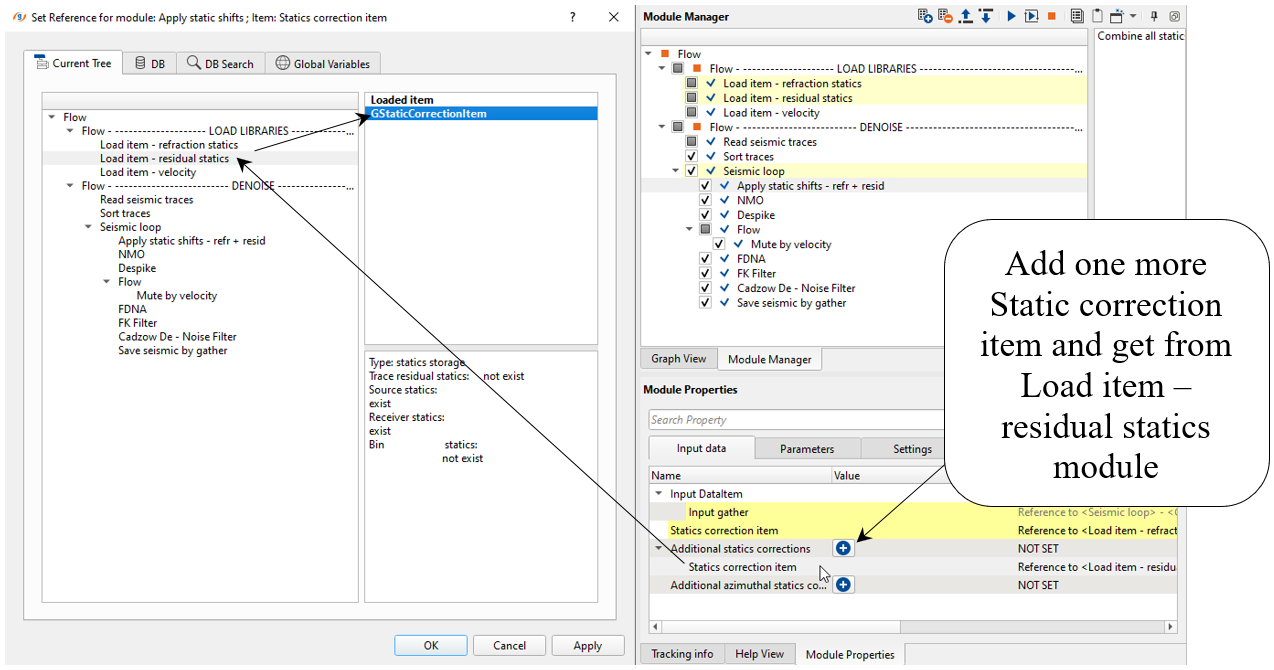This screenshot has height=670, width=1274.
Task: Click the Apply button in dialog
Action: pyautogui.click(x=587, y=645)
